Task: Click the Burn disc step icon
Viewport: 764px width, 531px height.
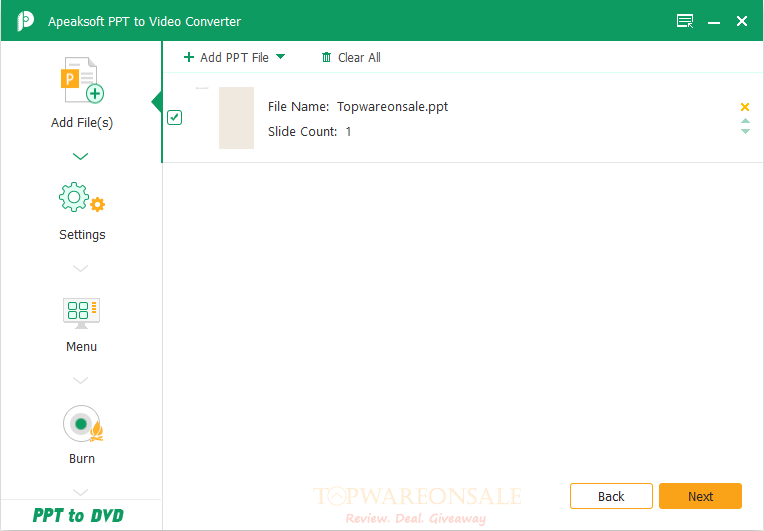Action: (83, 424)
